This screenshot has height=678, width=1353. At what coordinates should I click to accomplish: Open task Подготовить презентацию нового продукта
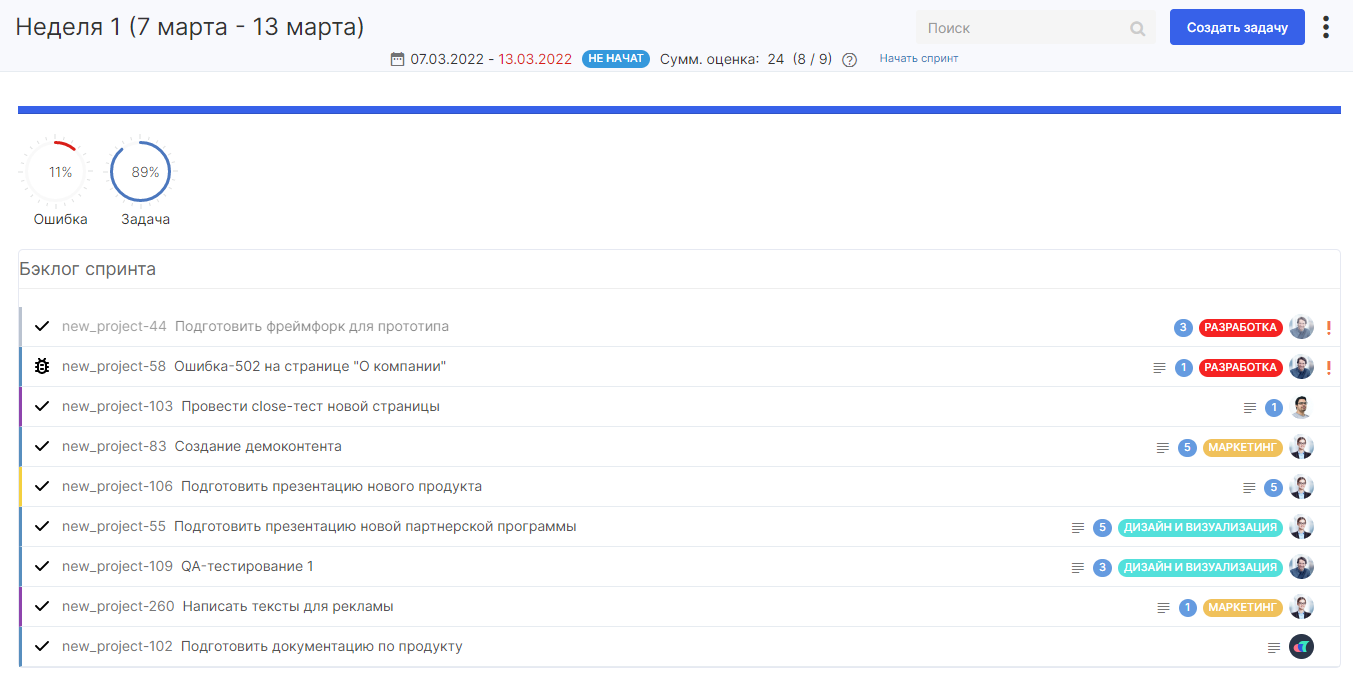point(331,486)
